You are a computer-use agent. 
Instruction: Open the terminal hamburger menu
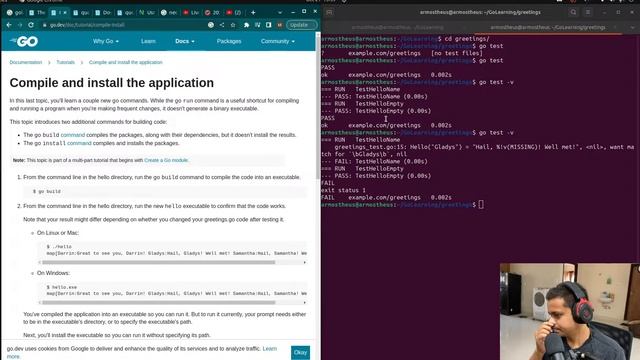(588, 12)
